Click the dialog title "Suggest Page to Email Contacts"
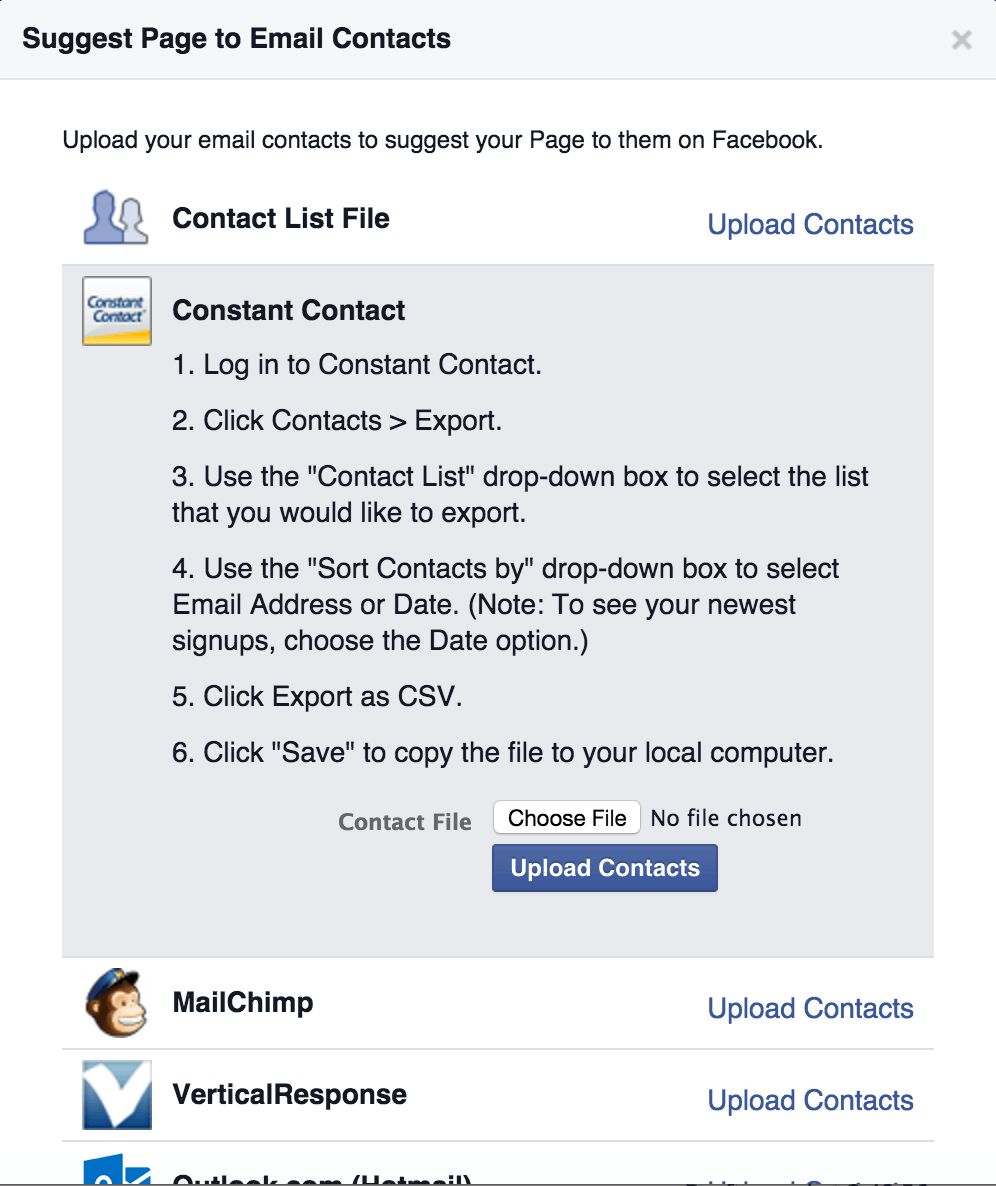The height and width of the screenshot is (1186, 996). point(237,40)
